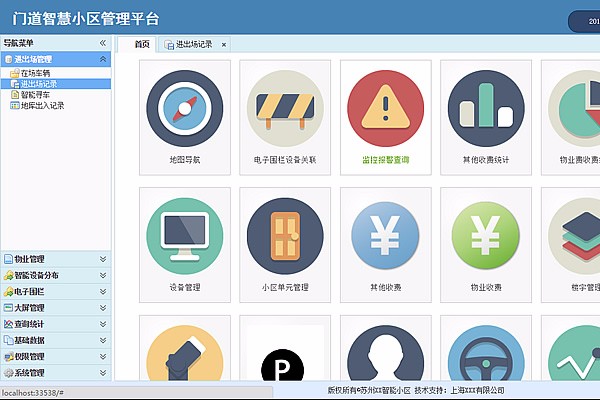Click the 地图导航 label text
This screenshot has width=600, height=400.
tap(185, 160)
